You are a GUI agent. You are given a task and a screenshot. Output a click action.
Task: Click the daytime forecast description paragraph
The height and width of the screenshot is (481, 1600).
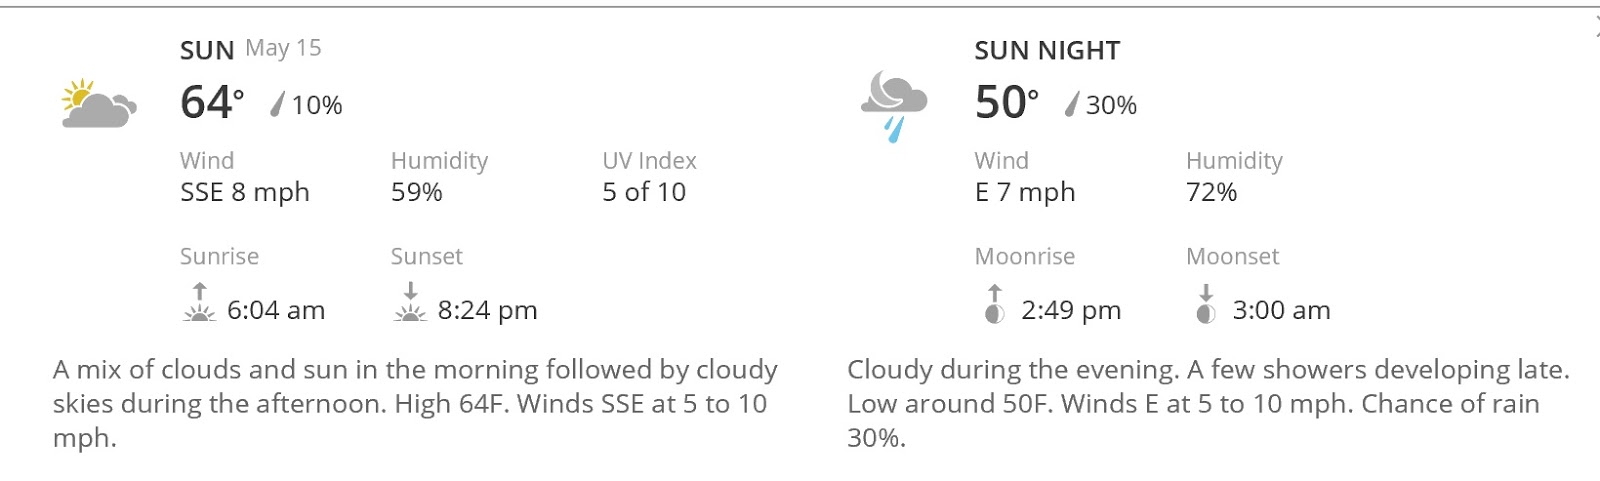(x=415, y=404)
